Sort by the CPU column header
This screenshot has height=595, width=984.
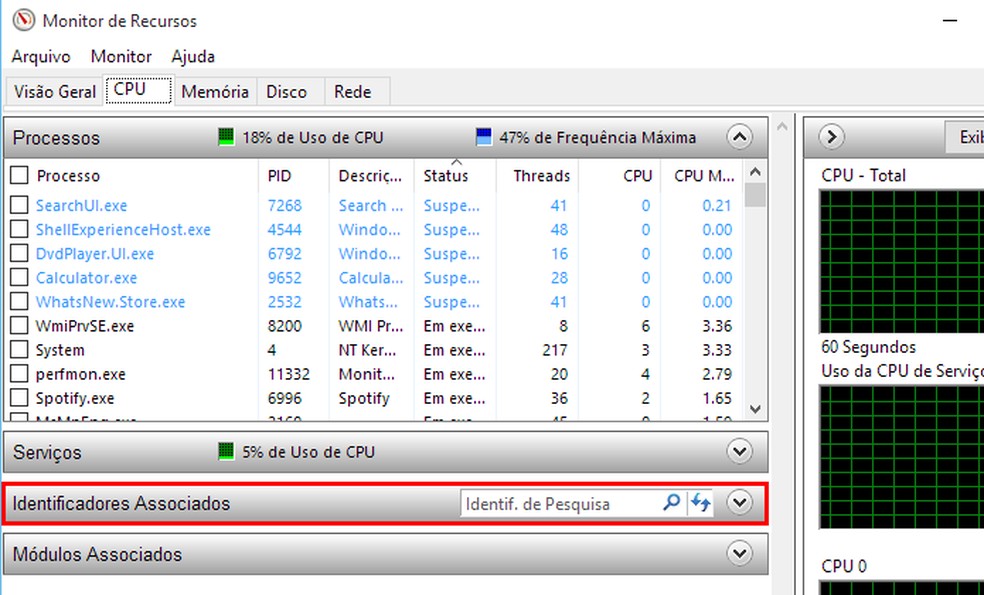click(x=638, y=176)
